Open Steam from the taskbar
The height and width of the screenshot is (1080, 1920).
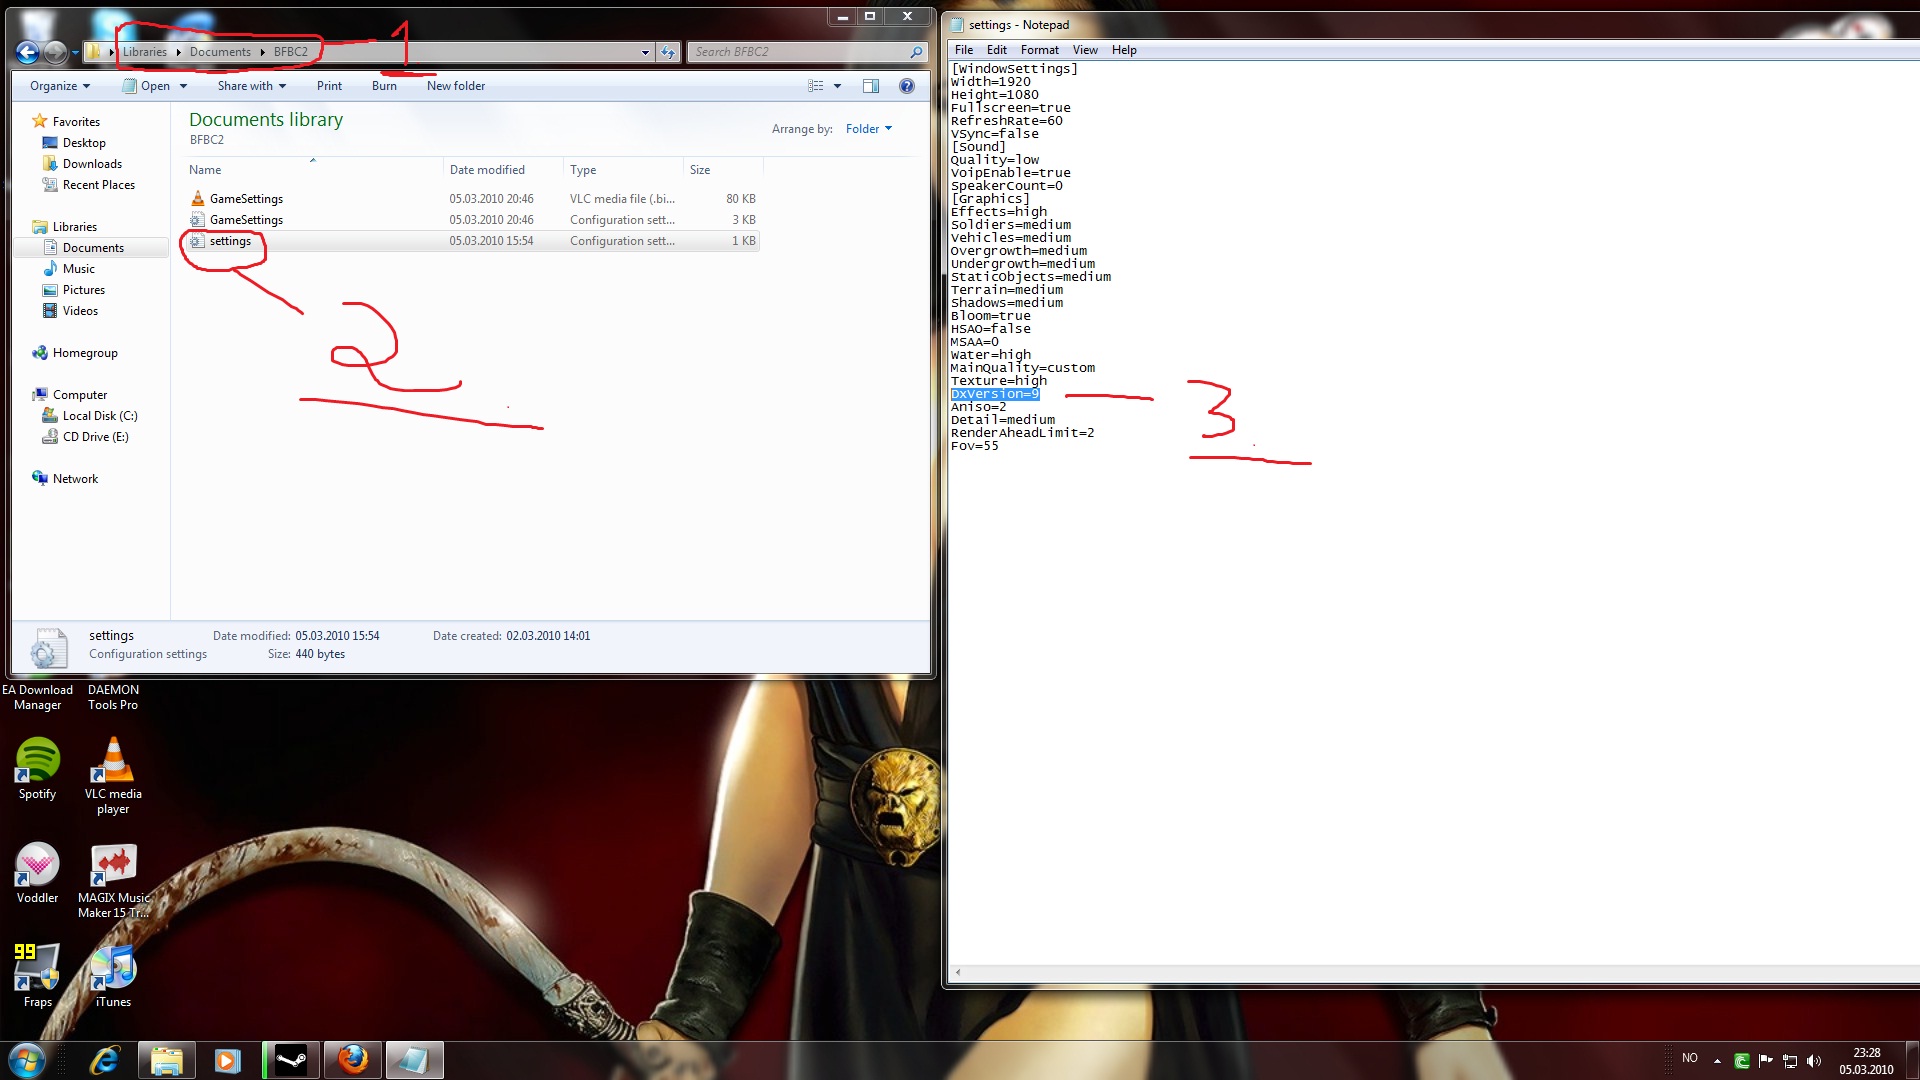coord(291,1060)
